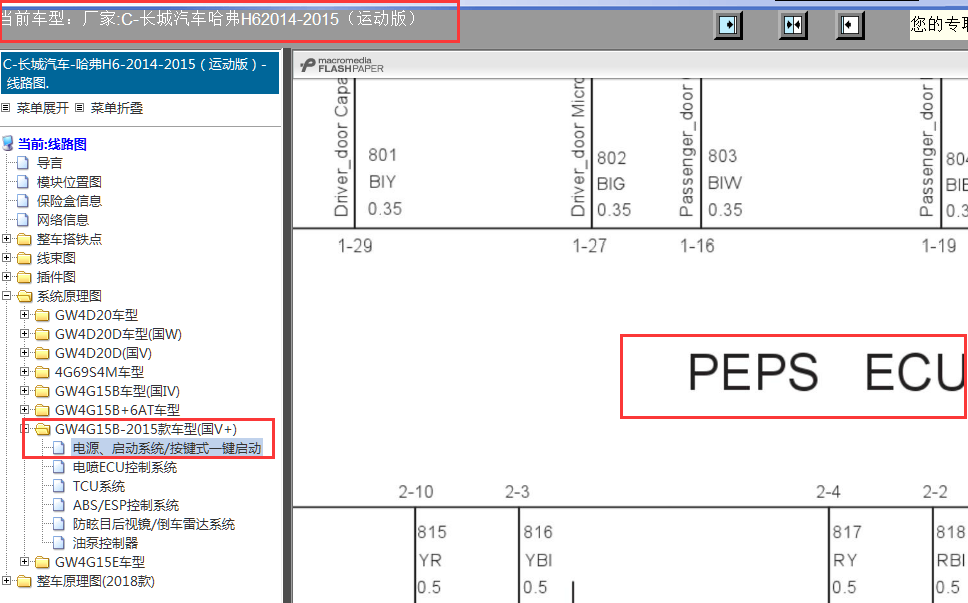This screenshot has width=968, height=603.
Task: Click the split-center panel arrows button
Action: click(793, 25)
